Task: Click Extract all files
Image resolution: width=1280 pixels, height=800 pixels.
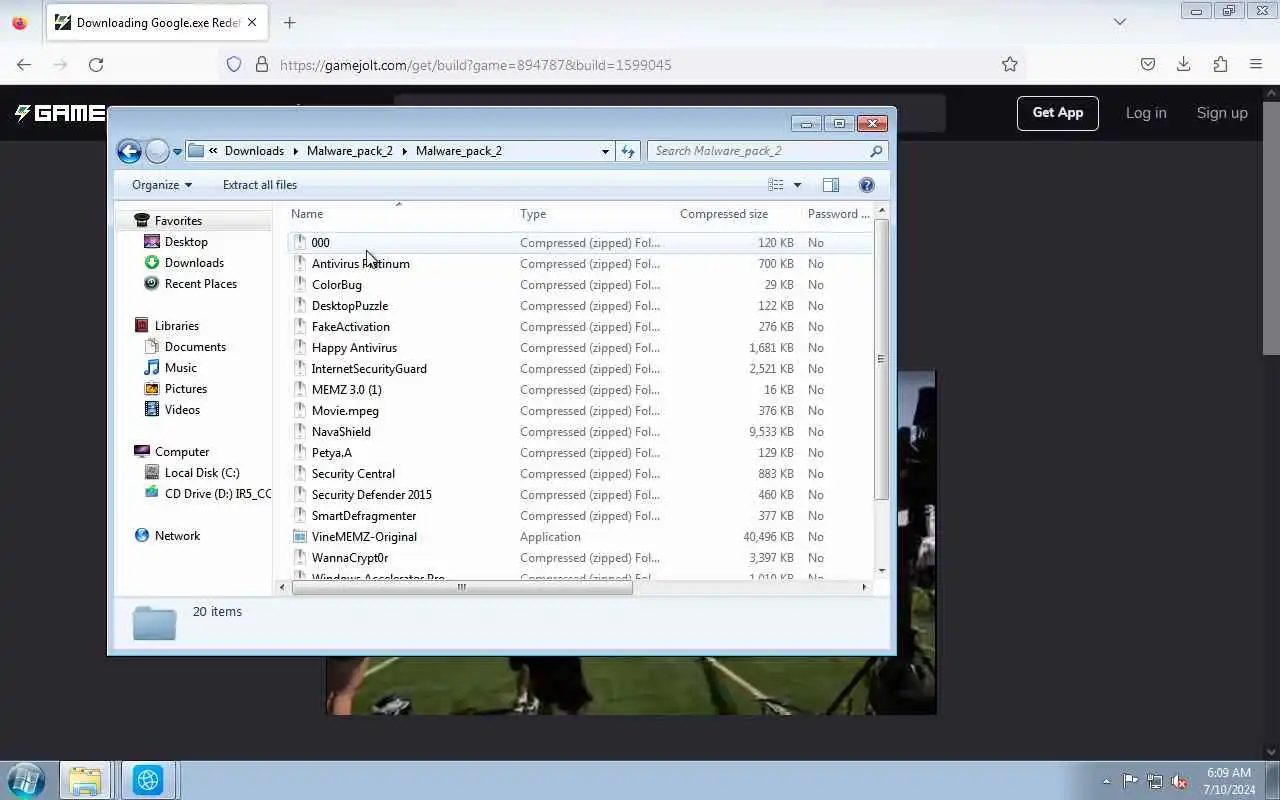Action: tap(260, 185)
